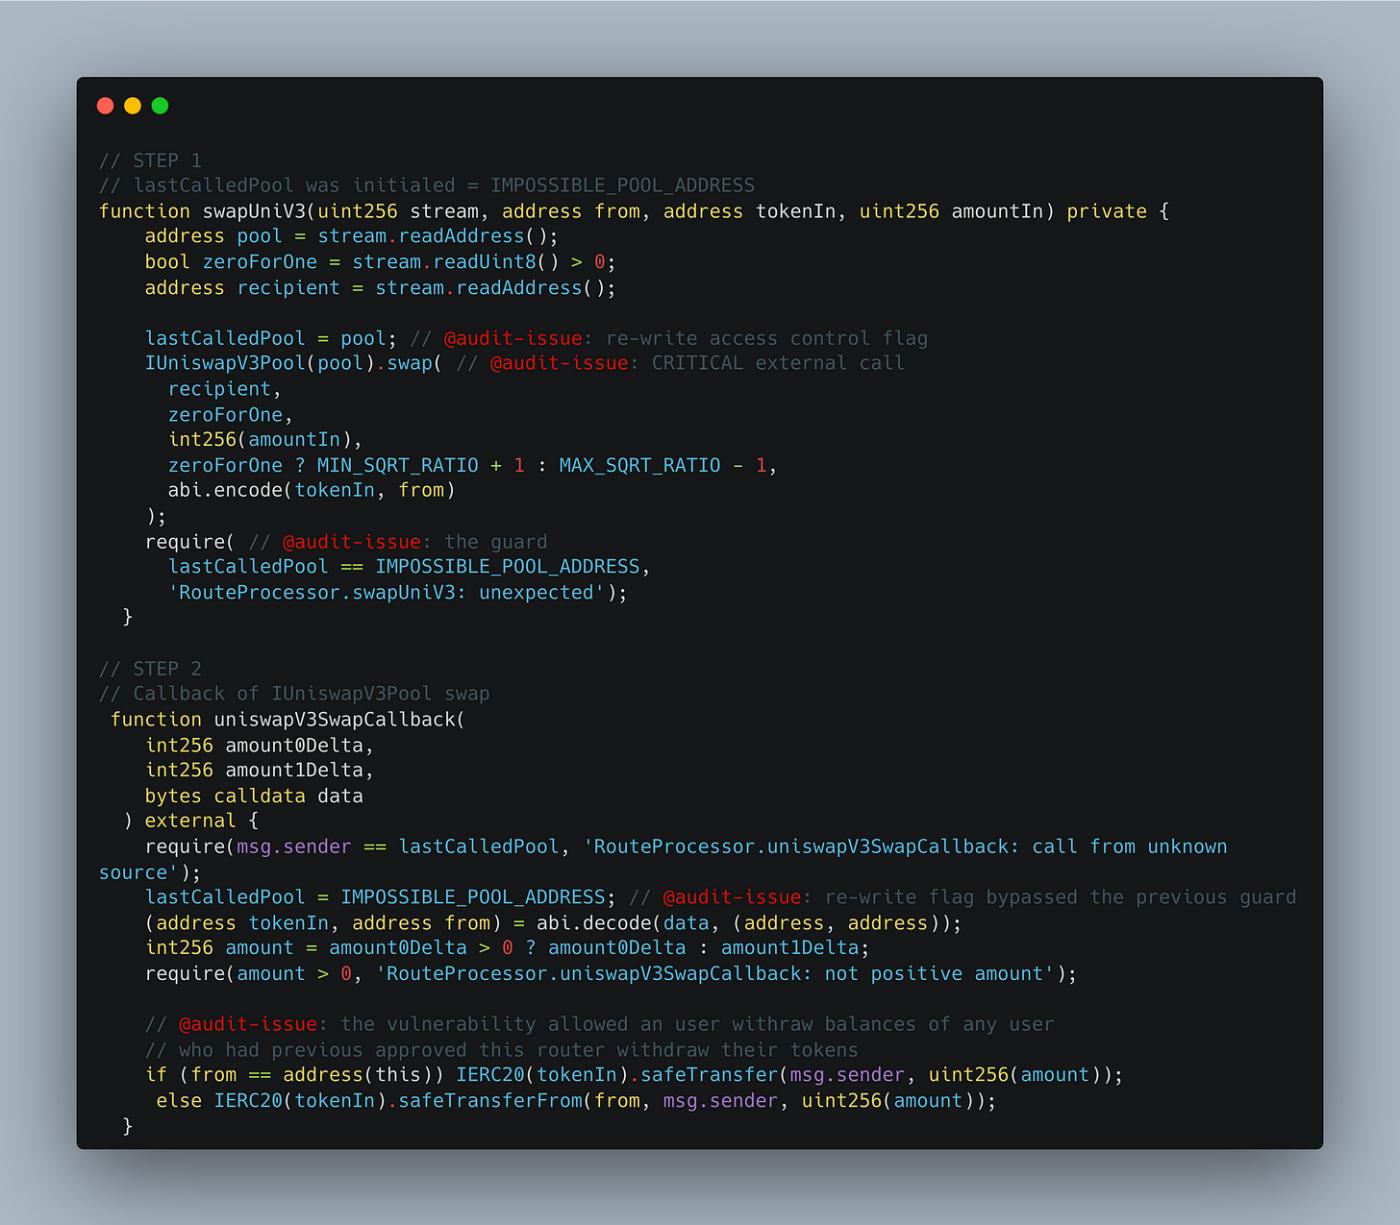
Task: Click the yellow minimize dot
Action: (x=132, y=106)
